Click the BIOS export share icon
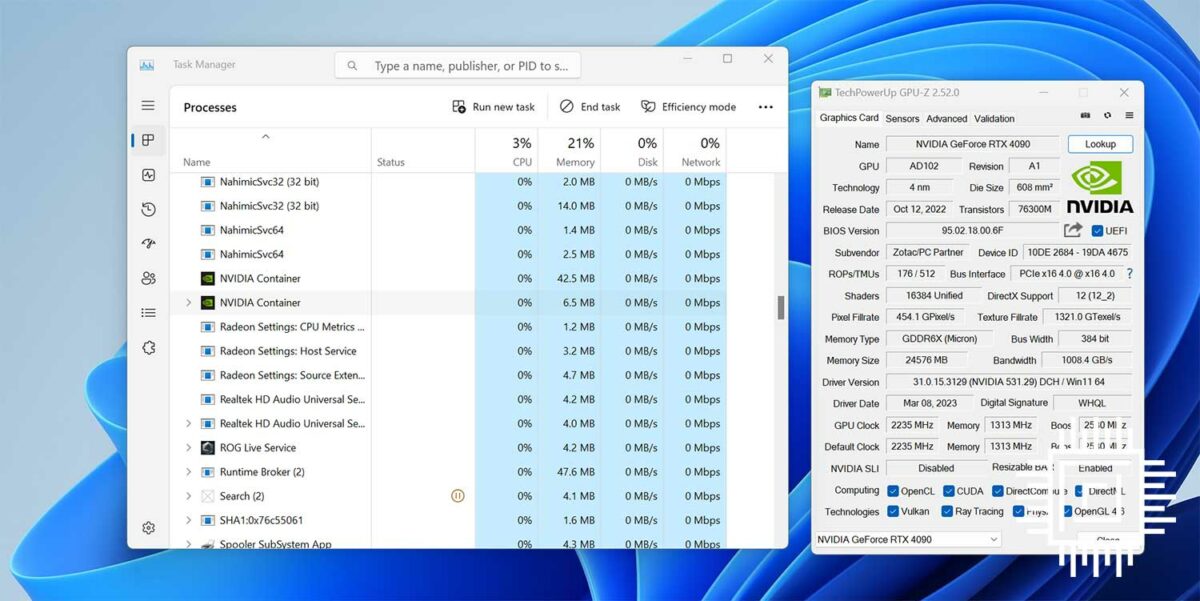The height and width of the screenshot is (601, 1200). (x=1072, y=231)
